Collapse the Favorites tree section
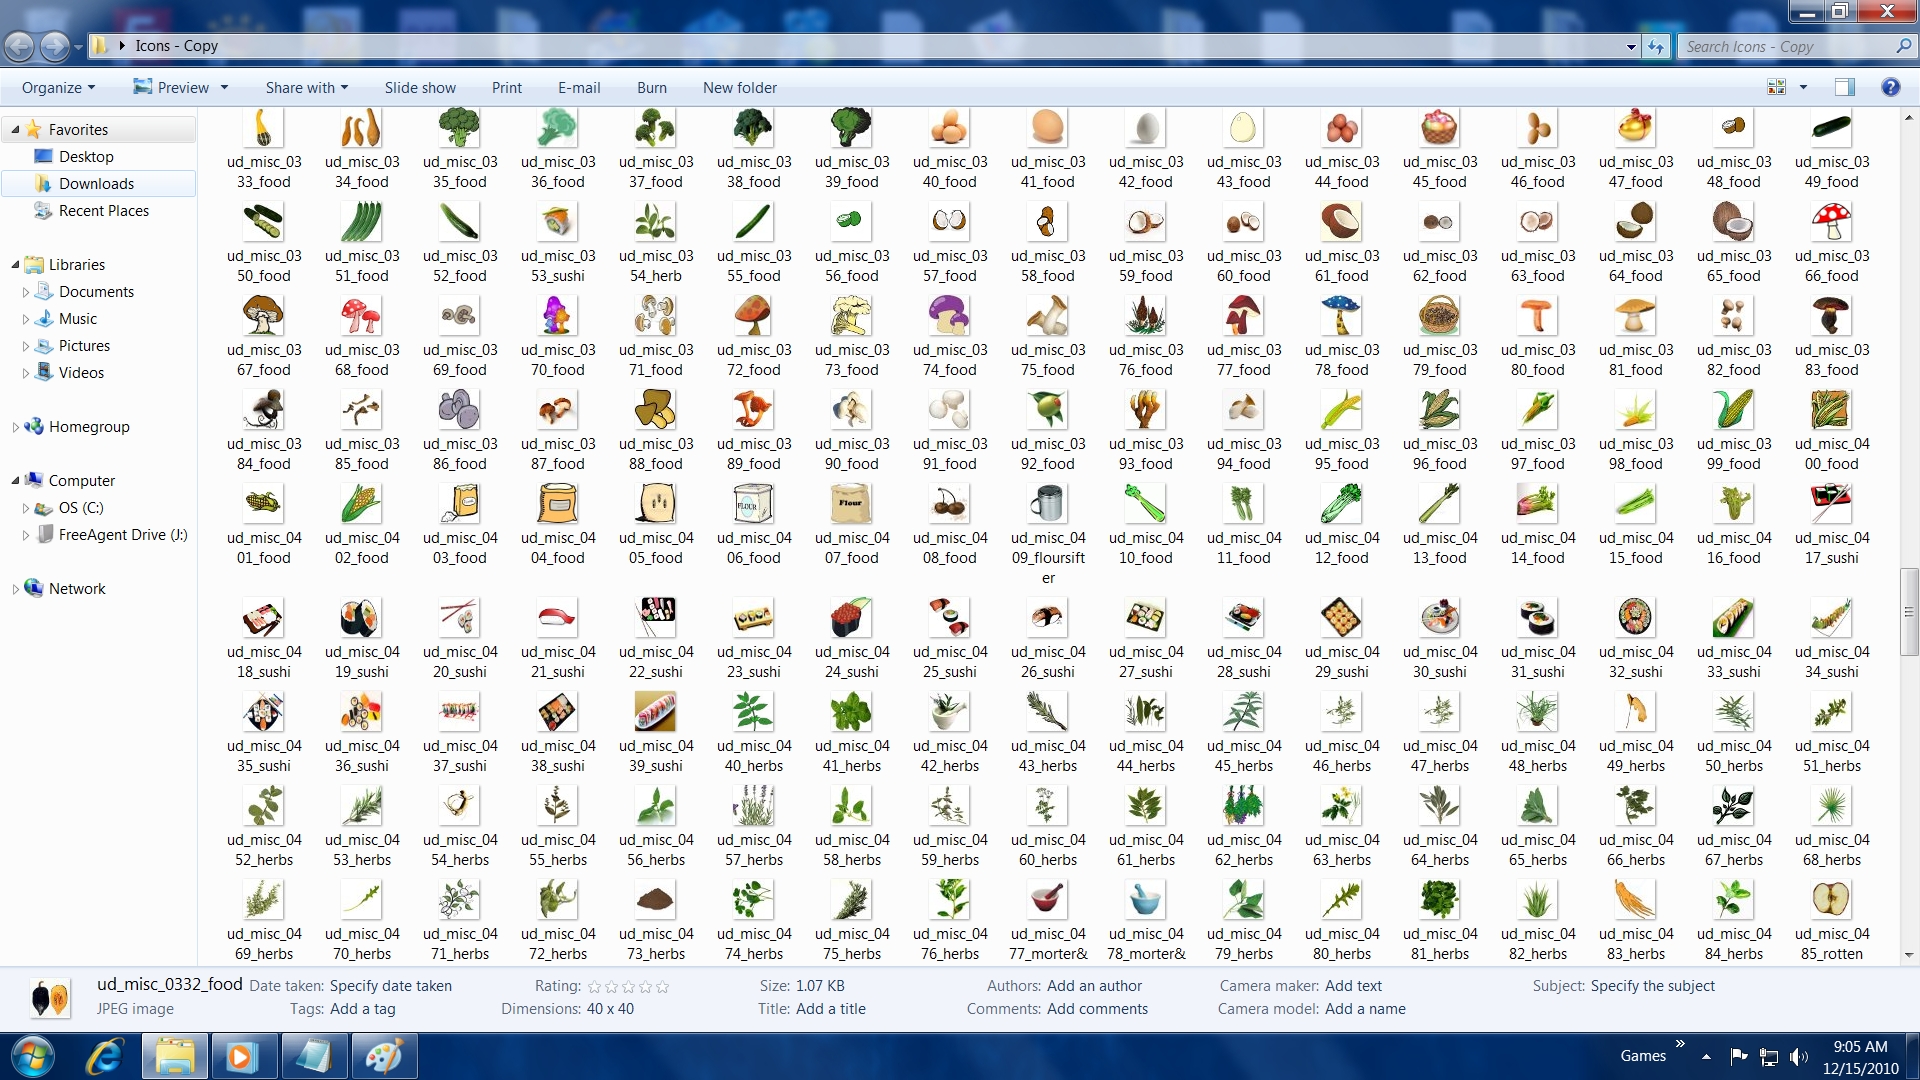Image resolution: width=1920 pixels, height=1080 pixels. 15,130
